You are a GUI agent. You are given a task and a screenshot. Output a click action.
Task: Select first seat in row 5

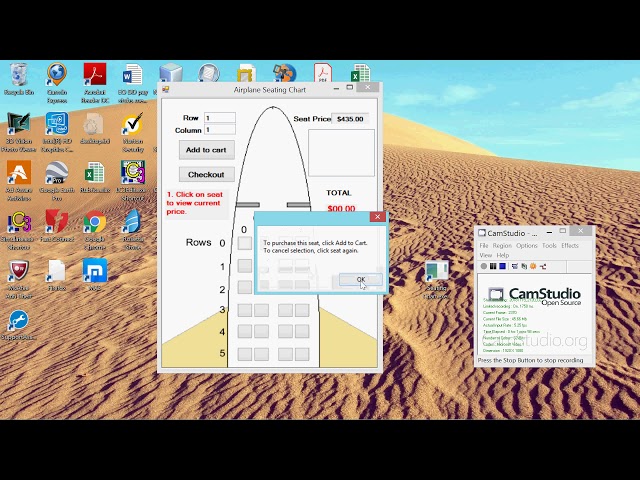click(x=245, y=354)
